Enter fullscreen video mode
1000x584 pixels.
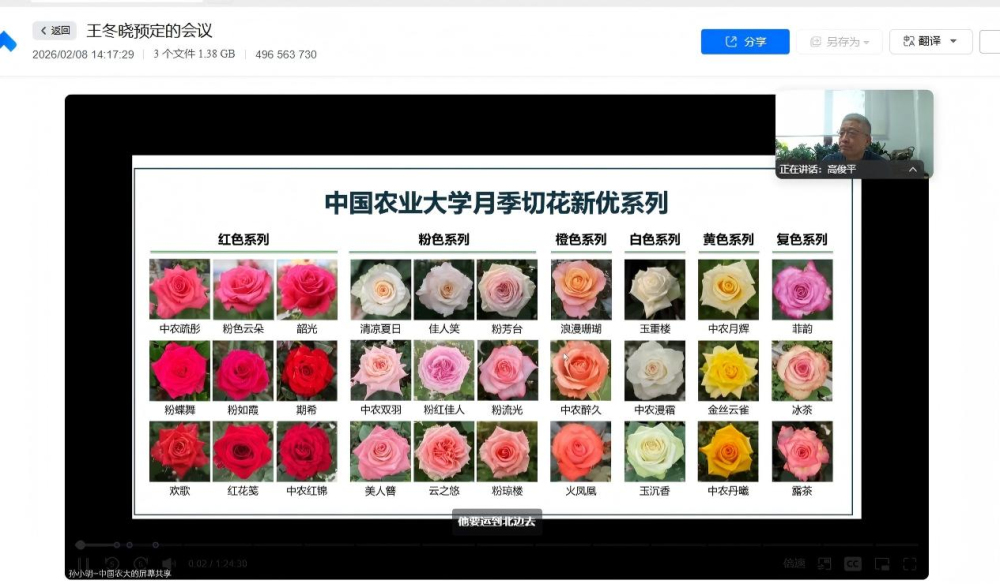[x=909, y=564]
